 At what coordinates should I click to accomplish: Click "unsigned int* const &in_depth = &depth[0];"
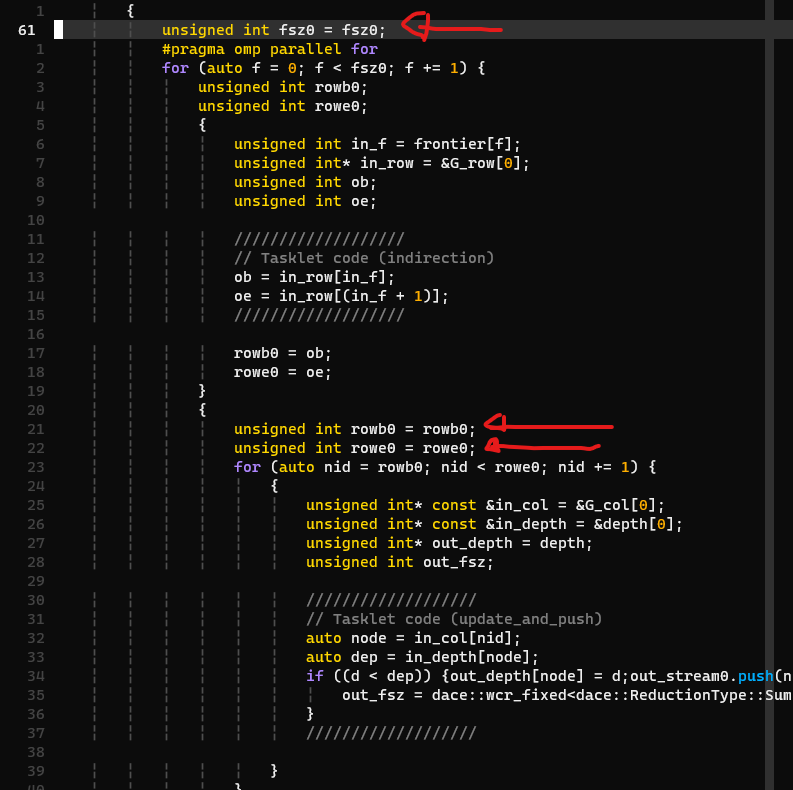(494, 524)
